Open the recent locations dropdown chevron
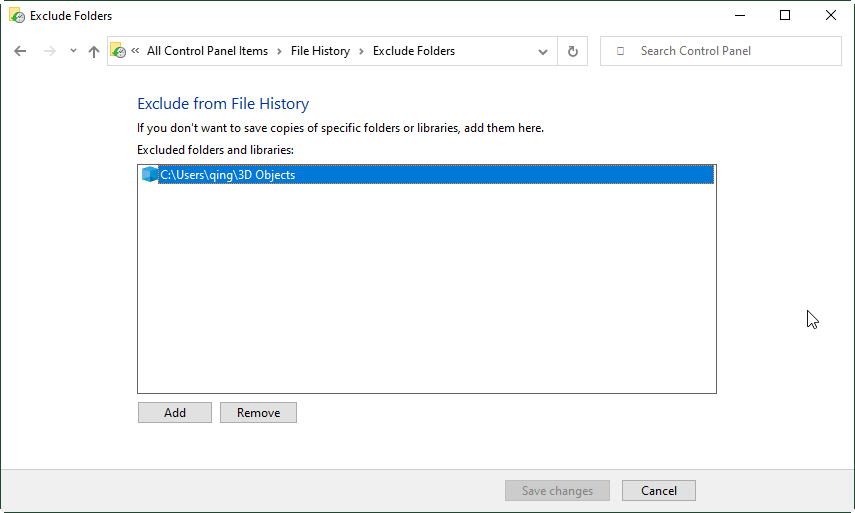 point(73,51)
